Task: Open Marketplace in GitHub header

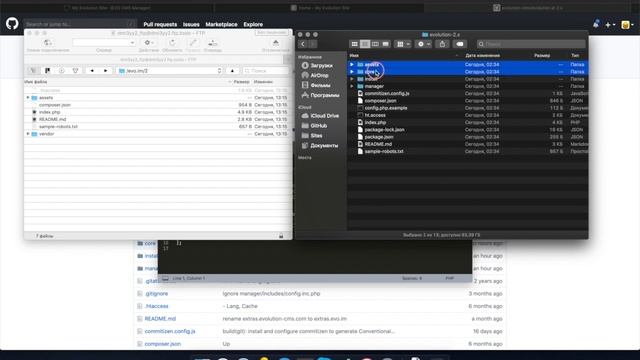Action: (x=221, y=24)
